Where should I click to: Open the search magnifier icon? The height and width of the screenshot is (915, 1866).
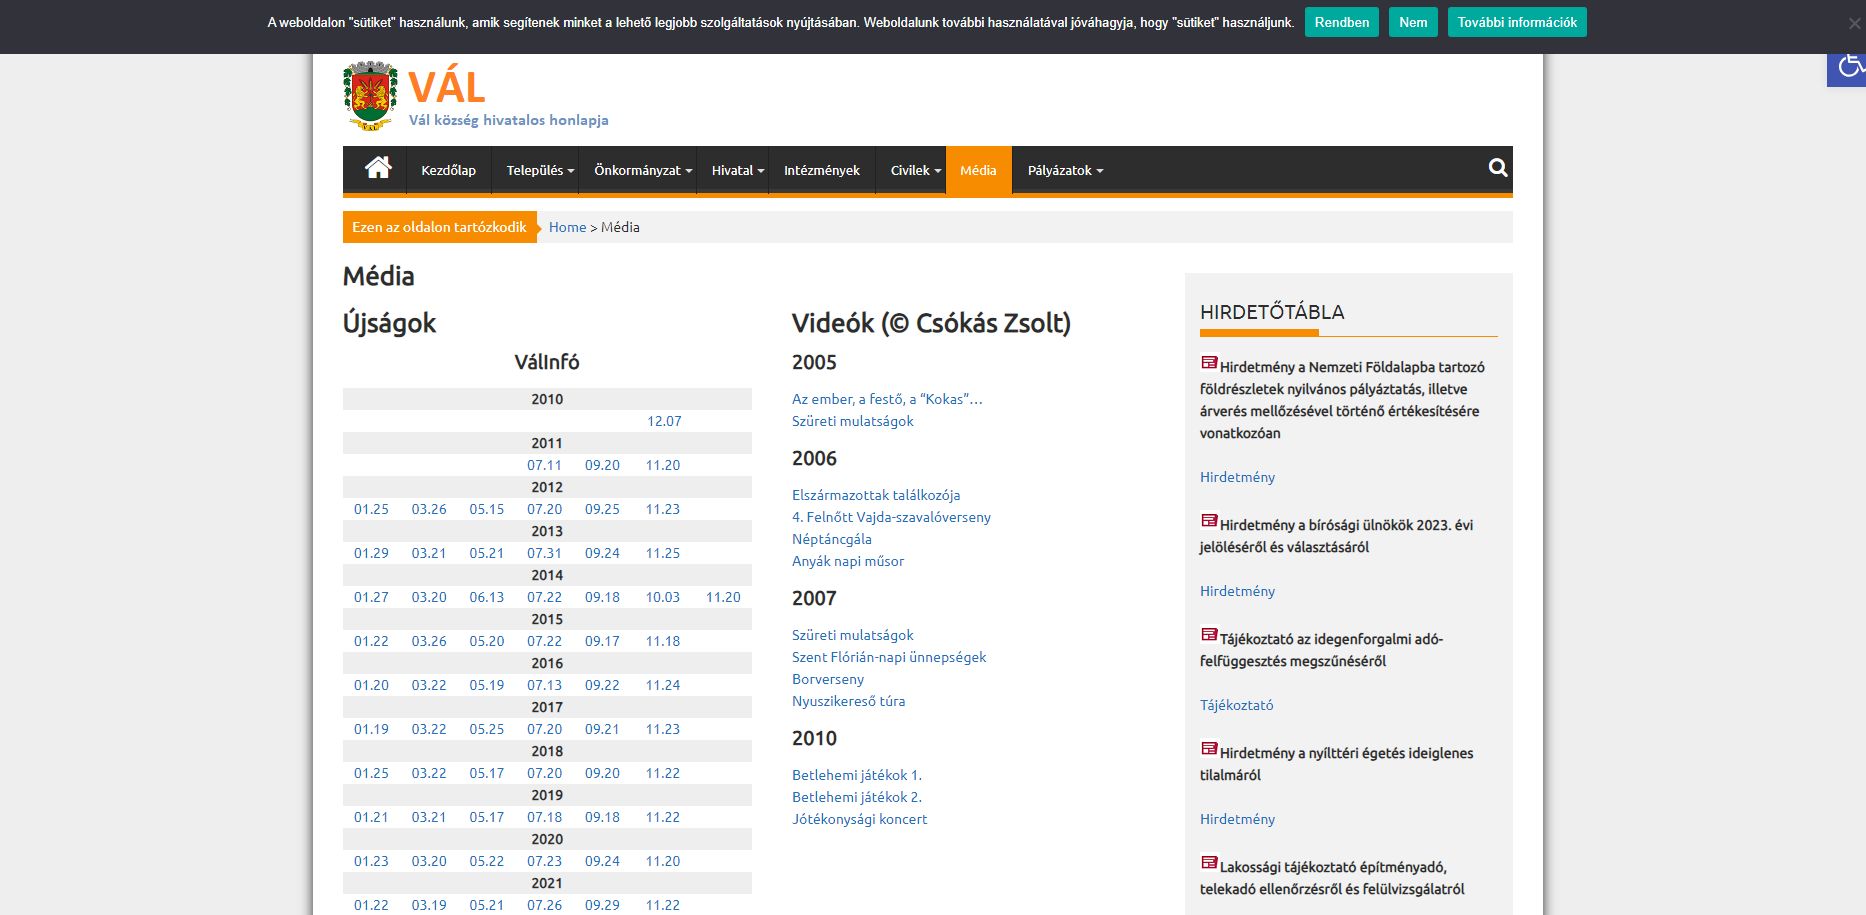1497,168
